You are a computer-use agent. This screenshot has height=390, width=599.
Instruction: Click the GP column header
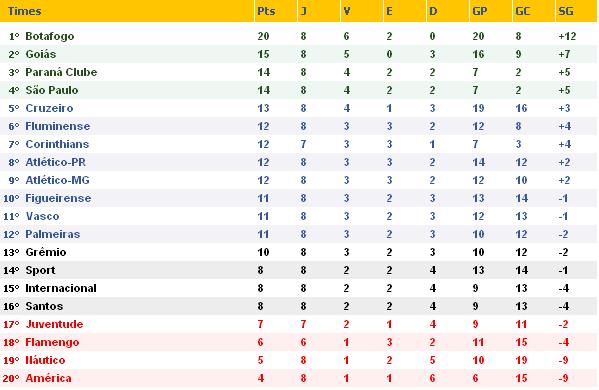tap(480, 11)
